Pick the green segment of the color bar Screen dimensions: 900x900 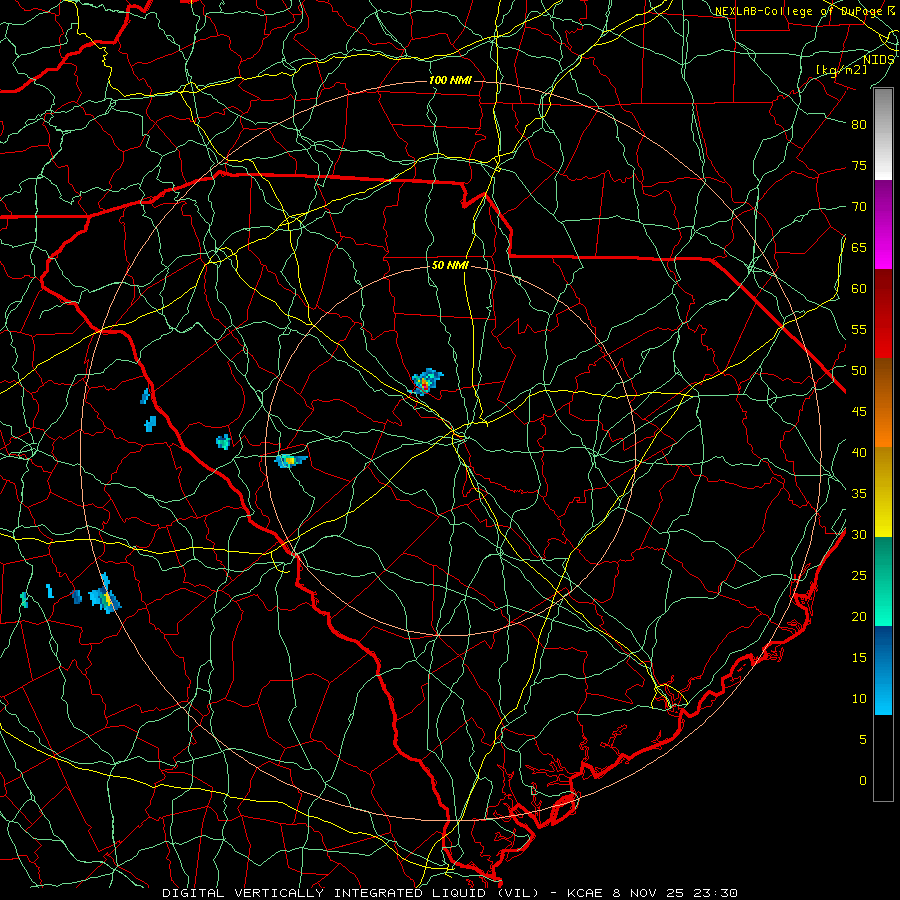click(883, 581)
